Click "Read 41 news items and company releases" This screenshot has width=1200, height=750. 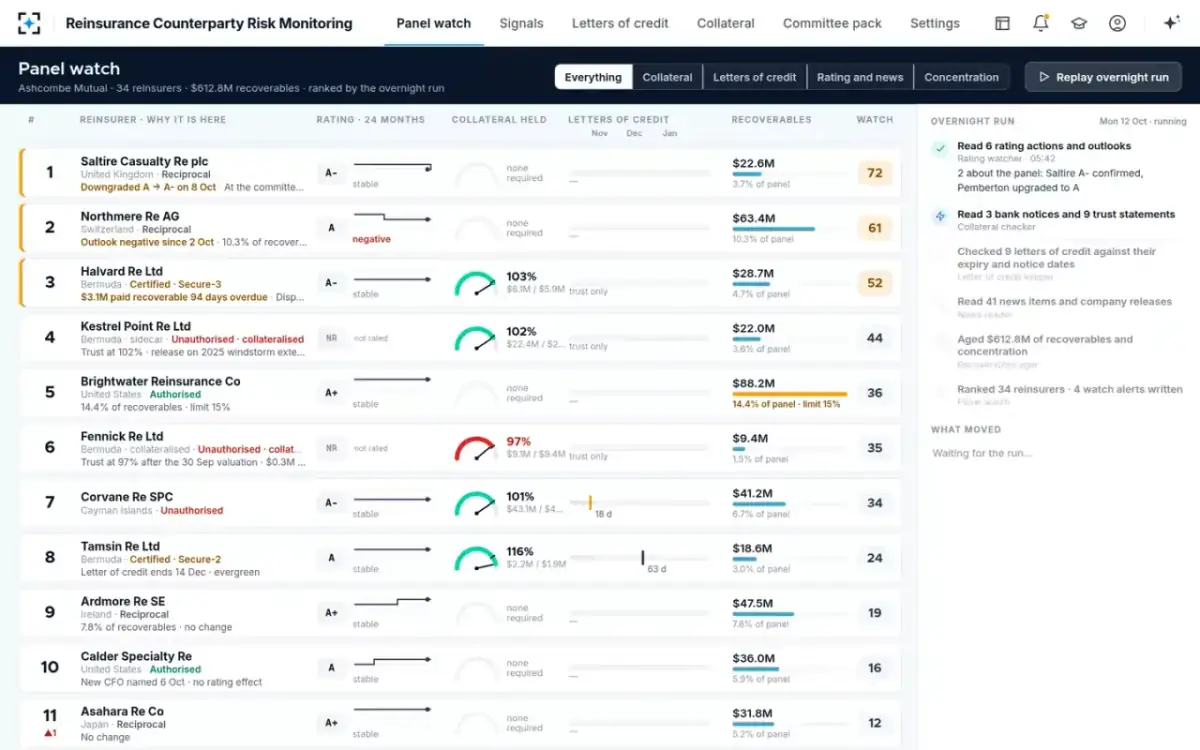coord(1064,301)
